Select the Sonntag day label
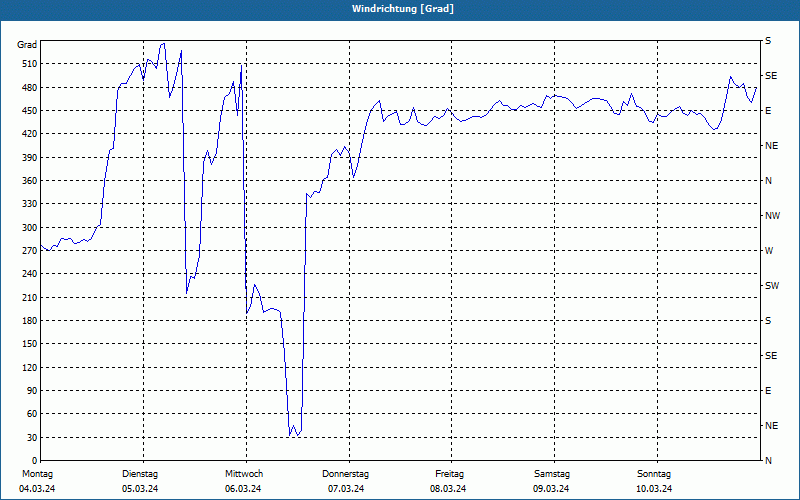 tap(654, 474)
